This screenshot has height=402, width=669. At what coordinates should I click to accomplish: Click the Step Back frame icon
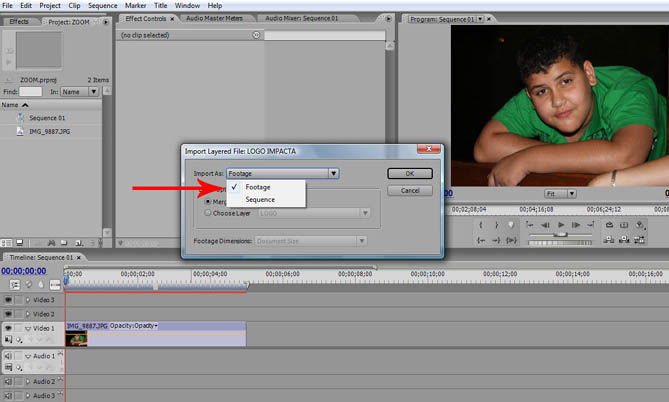[x=545, y=225]
